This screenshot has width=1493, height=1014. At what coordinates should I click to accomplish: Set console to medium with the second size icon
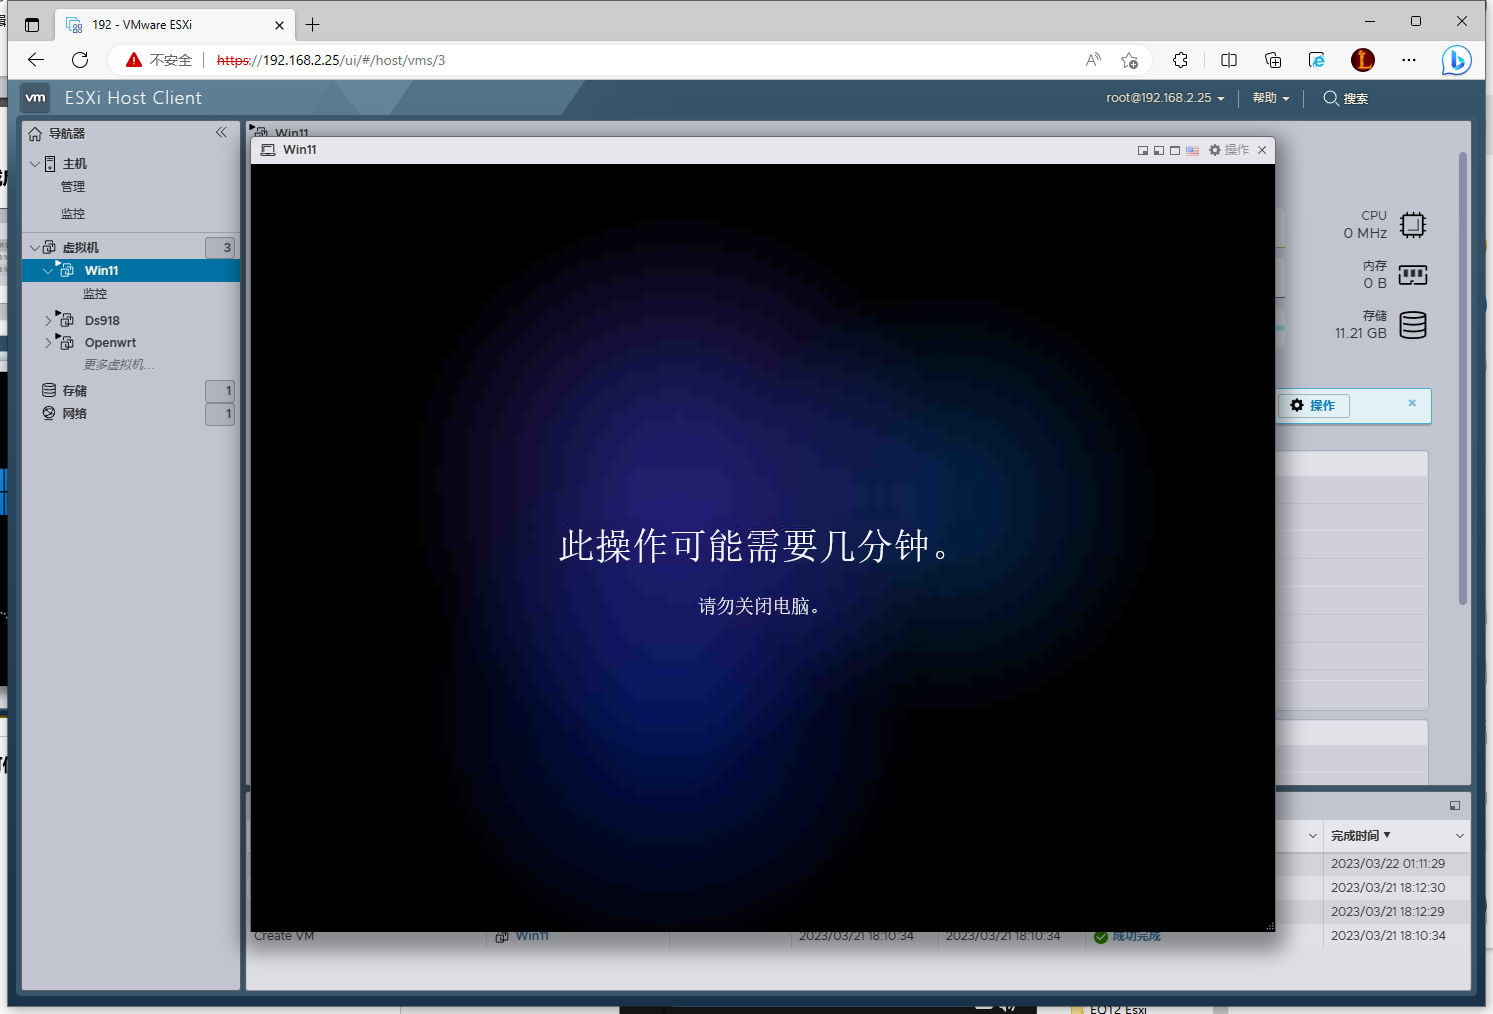pos(1159,150)
